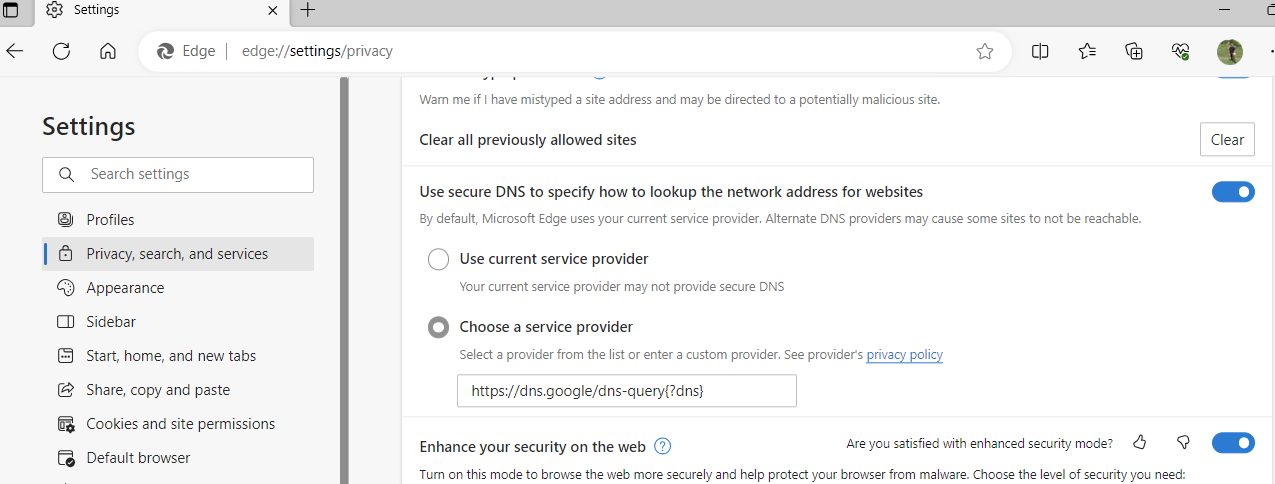
Task: Show help for Enhance your security
Action: [662, 446]
